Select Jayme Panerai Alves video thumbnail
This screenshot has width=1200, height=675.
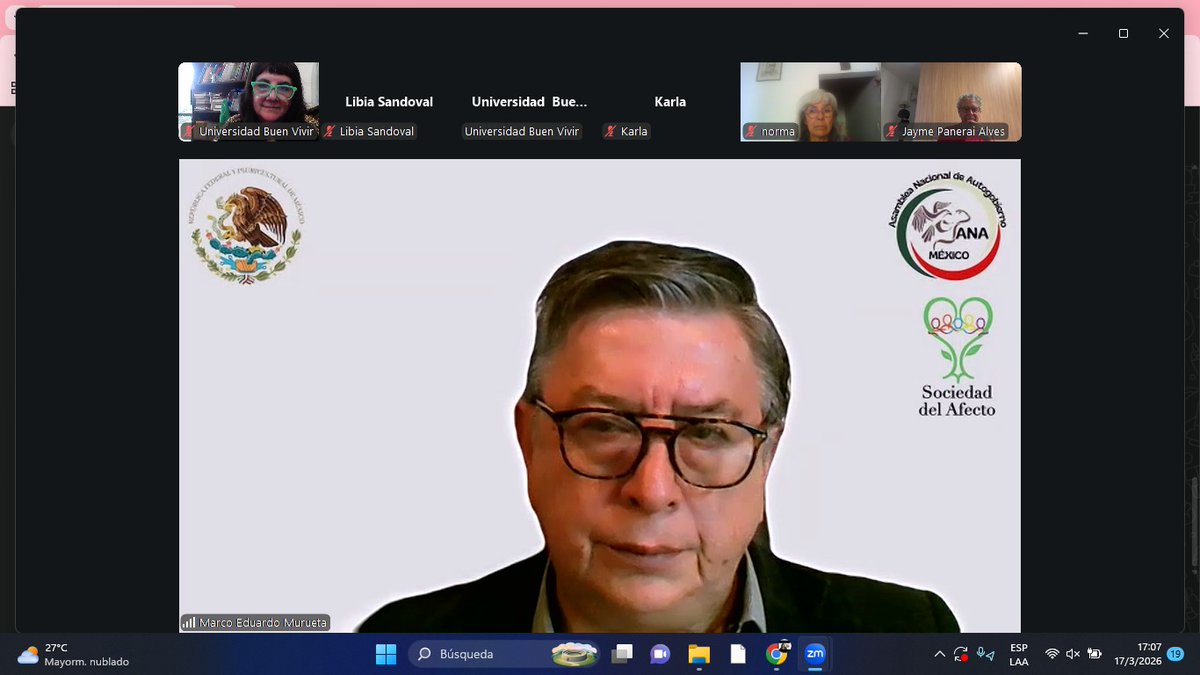[x=951, y=101]
